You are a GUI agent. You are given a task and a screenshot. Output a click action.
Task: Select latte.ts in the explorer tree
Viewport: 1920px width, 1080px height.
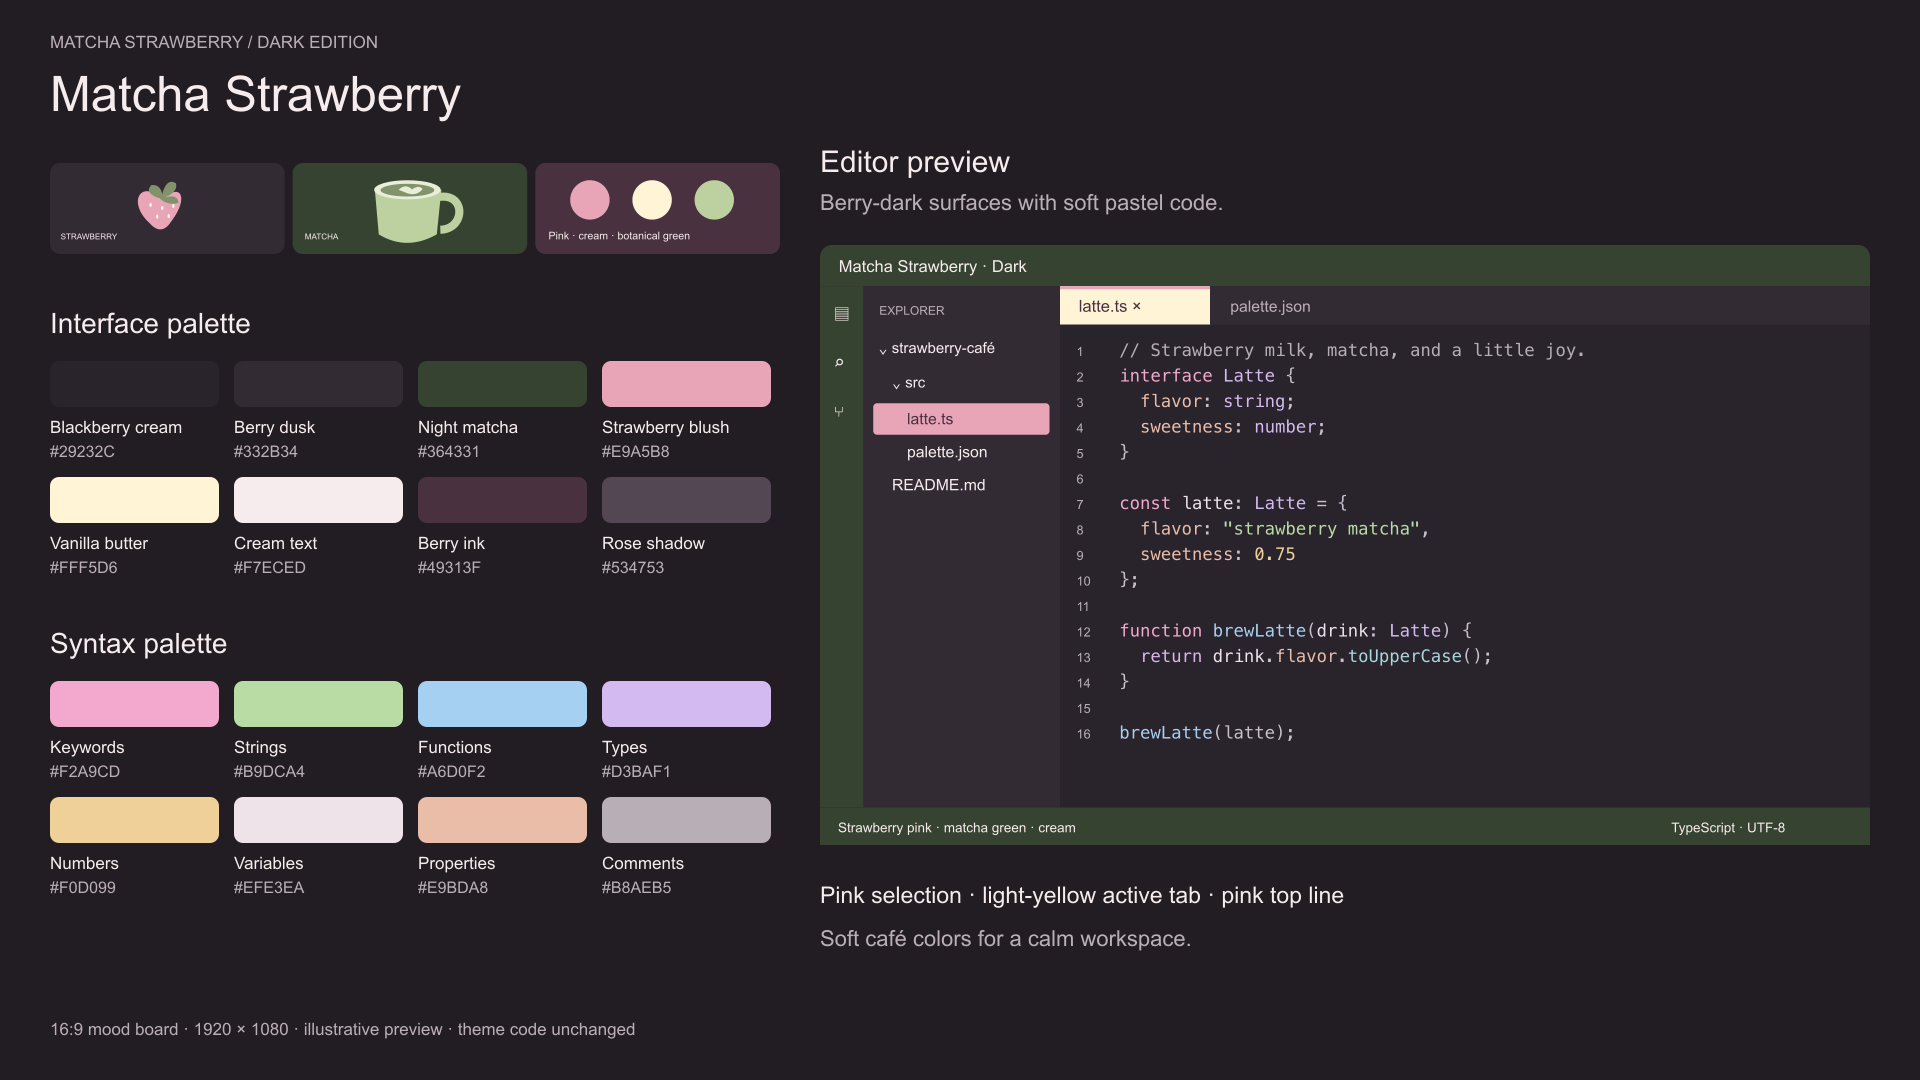pos(961,419)
